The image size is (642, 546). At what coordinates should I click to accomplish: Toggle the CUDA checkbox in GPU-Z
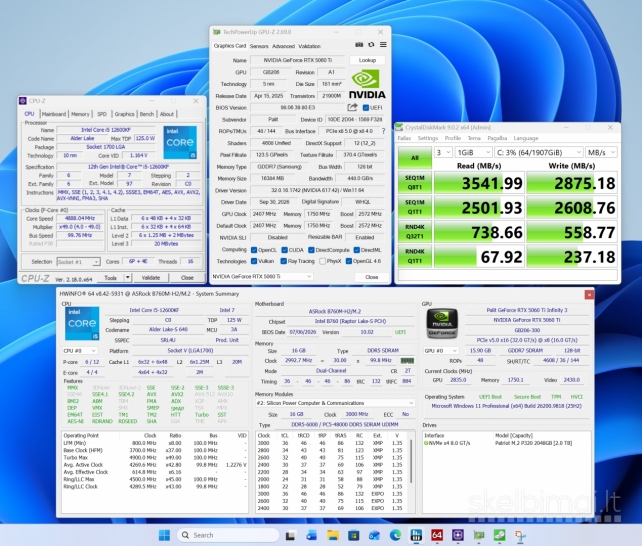[284, 250]
